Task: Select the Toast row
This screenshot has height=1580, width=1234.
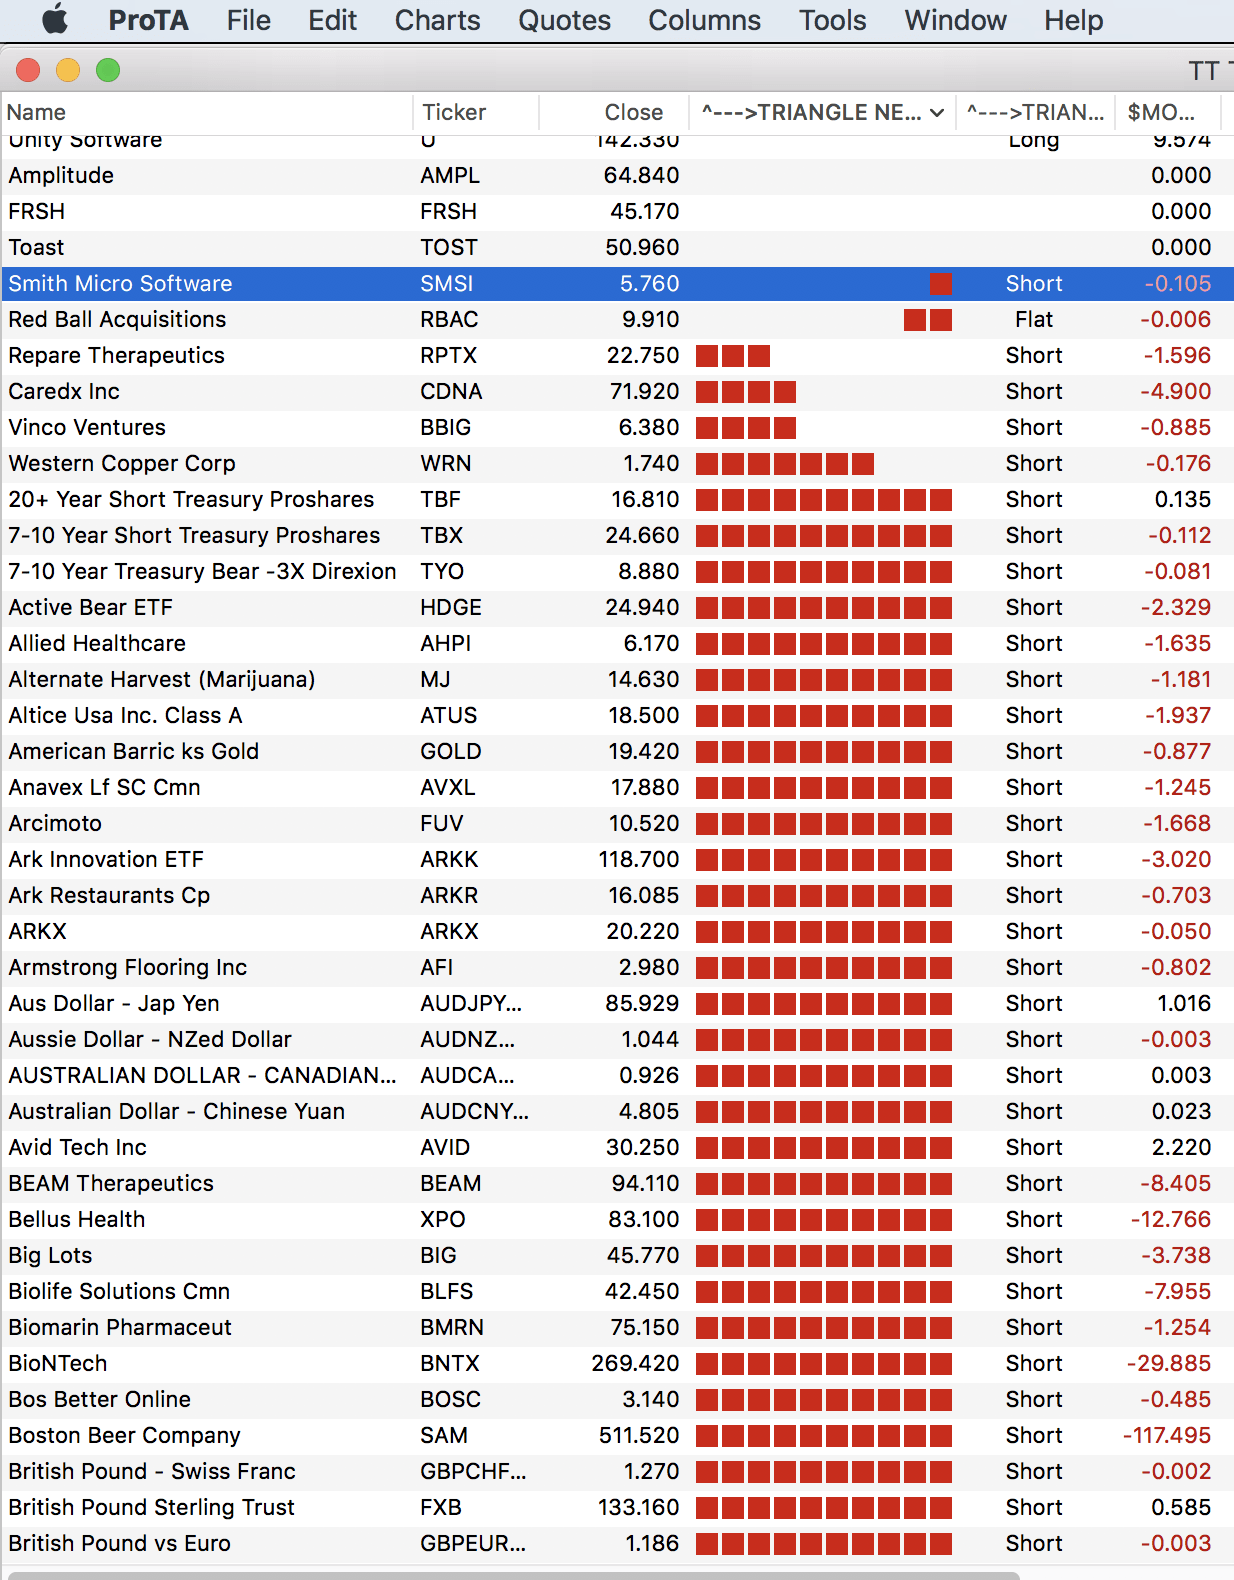Action: [617, 248]
